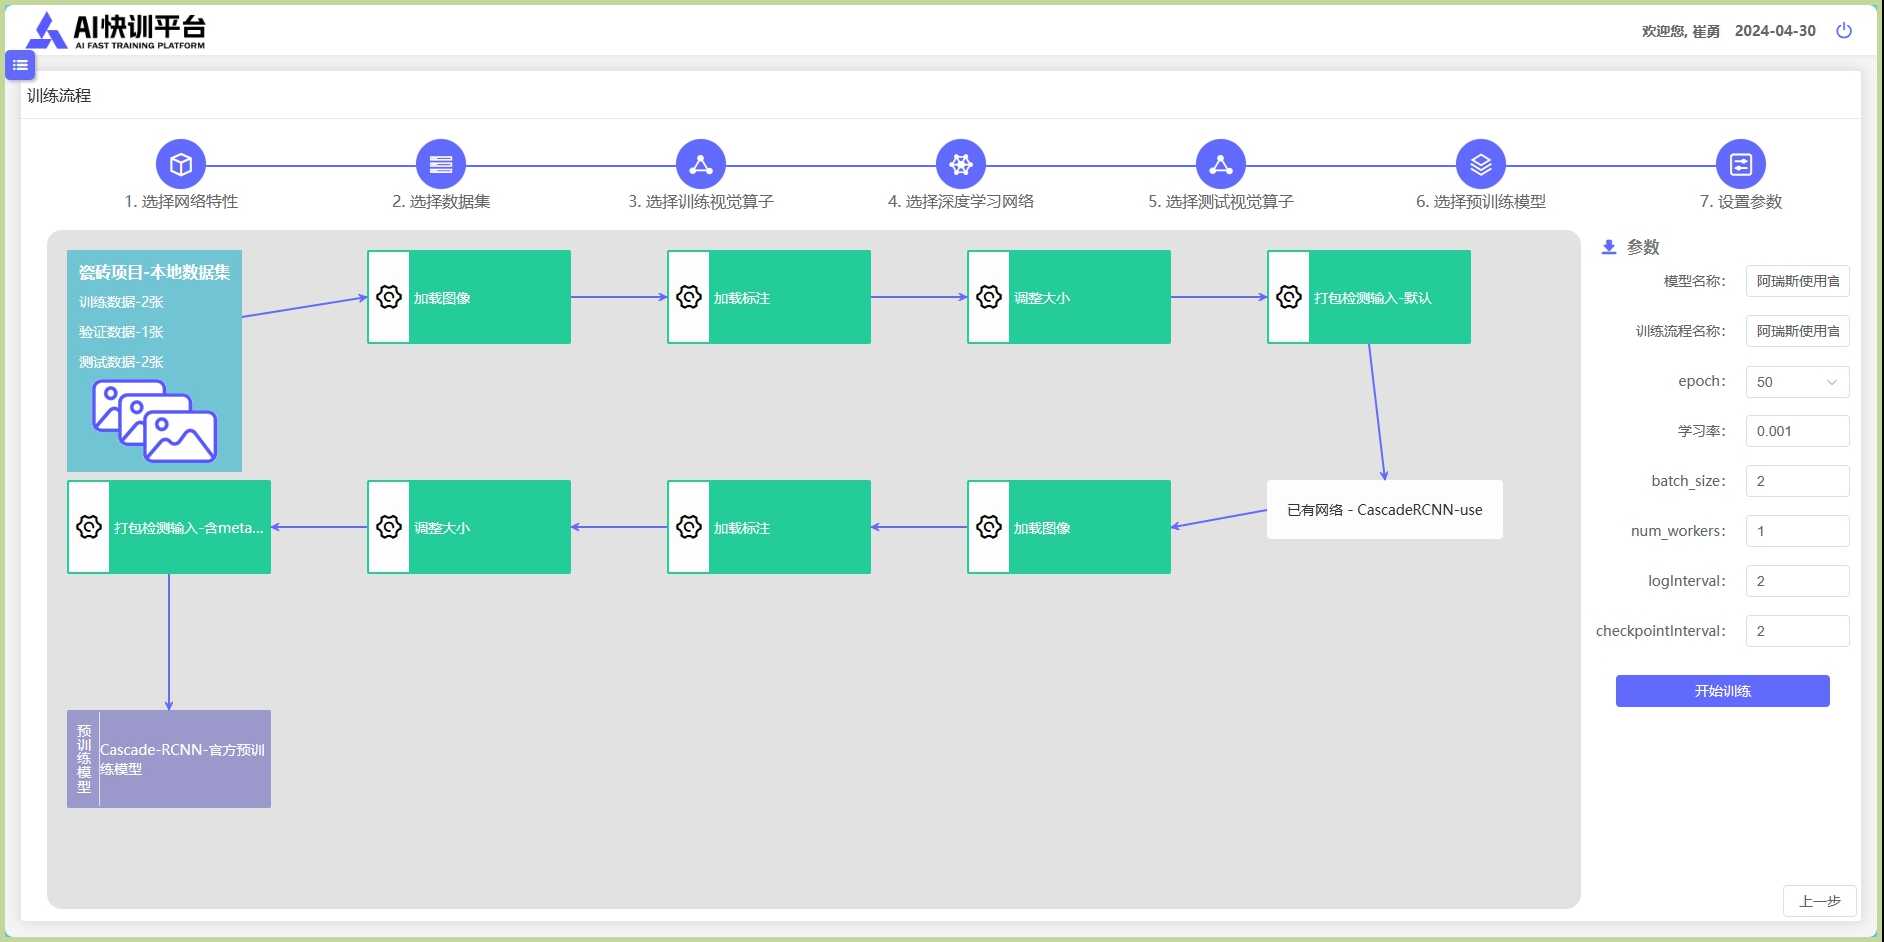Screen dimensions: 1884x942
Task: Start training with 开始训练 button
Action: tap(1722, 691)
